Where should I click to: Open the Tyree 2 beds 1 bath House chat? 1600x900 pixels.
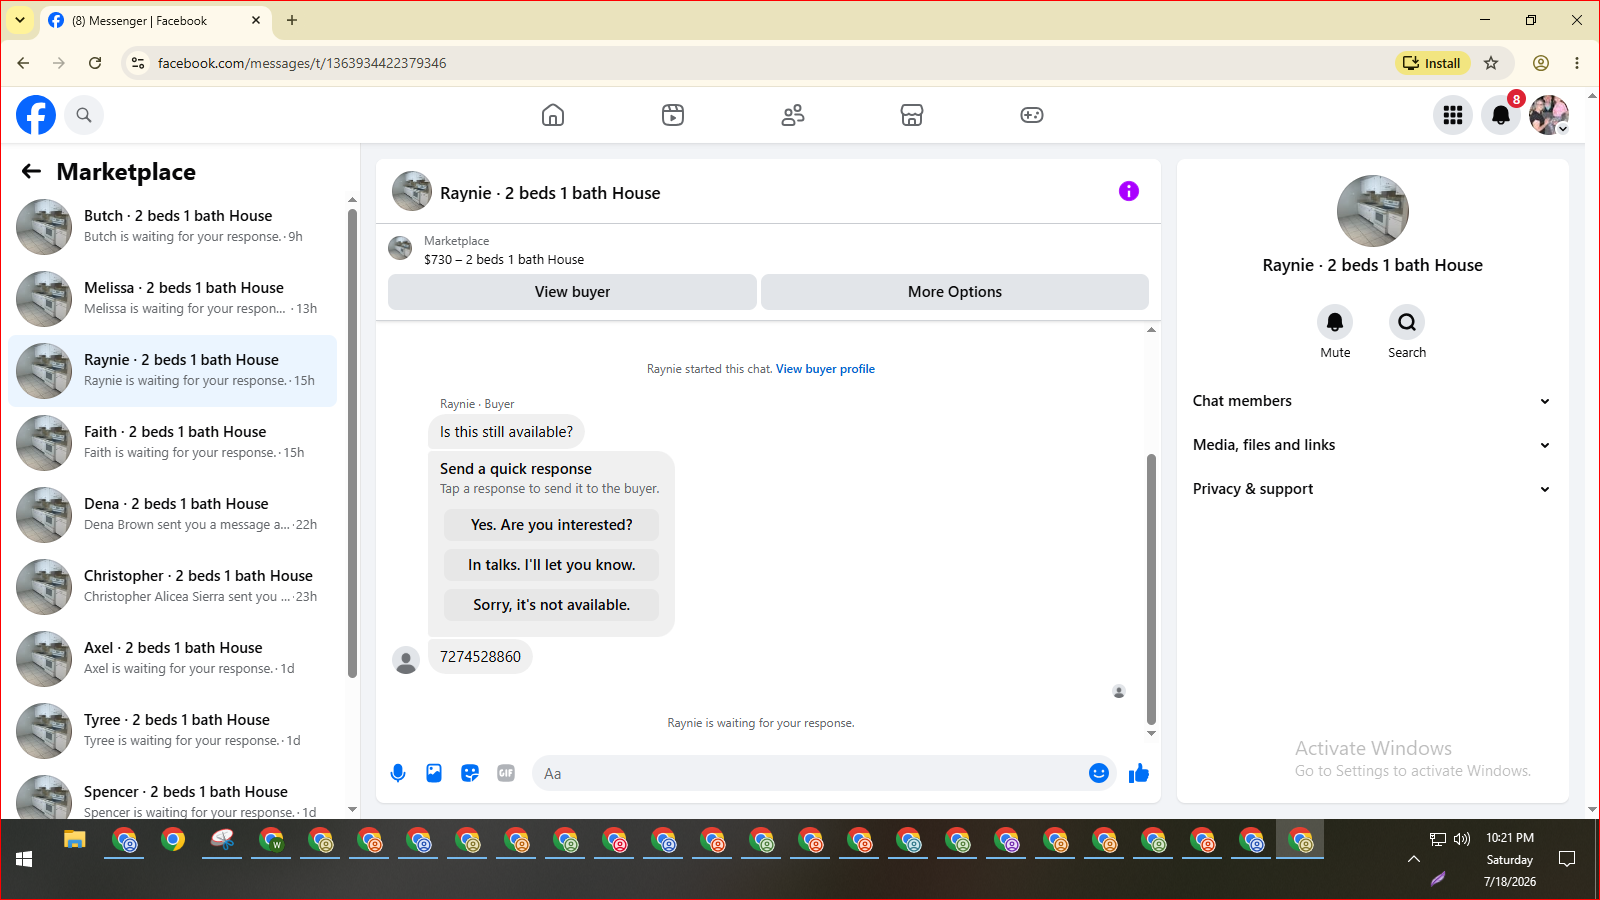point(173,731)
